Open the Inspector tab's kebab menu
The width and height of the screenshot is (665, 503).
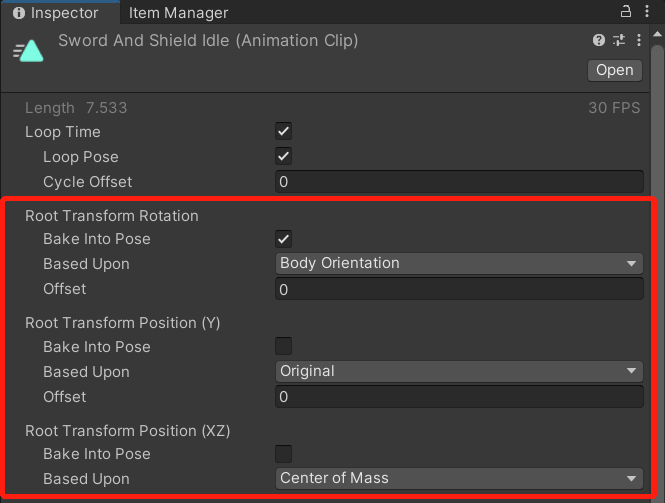click(x=647, y=11)
